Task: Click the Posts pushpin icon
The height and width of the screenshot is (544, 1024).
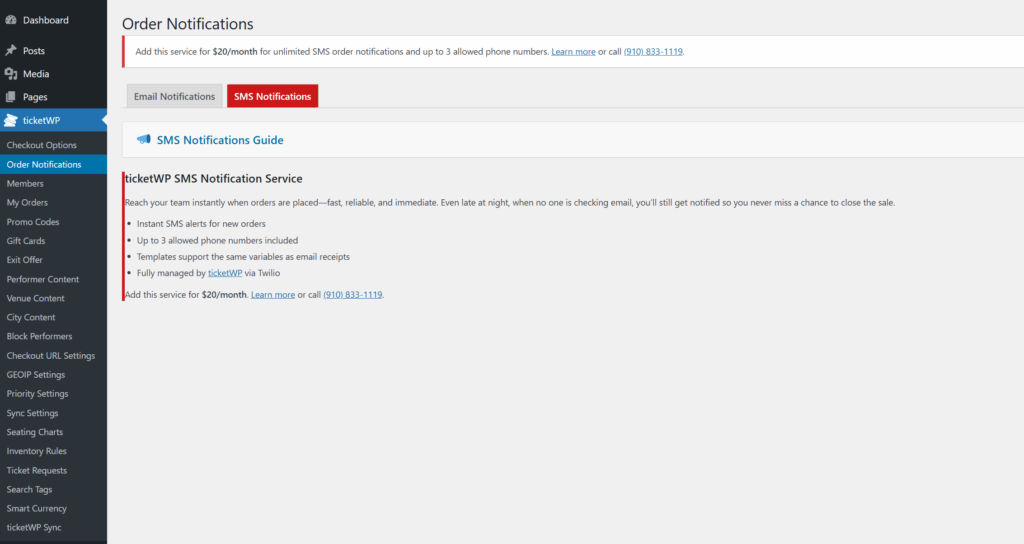Action: coord(10,50)
